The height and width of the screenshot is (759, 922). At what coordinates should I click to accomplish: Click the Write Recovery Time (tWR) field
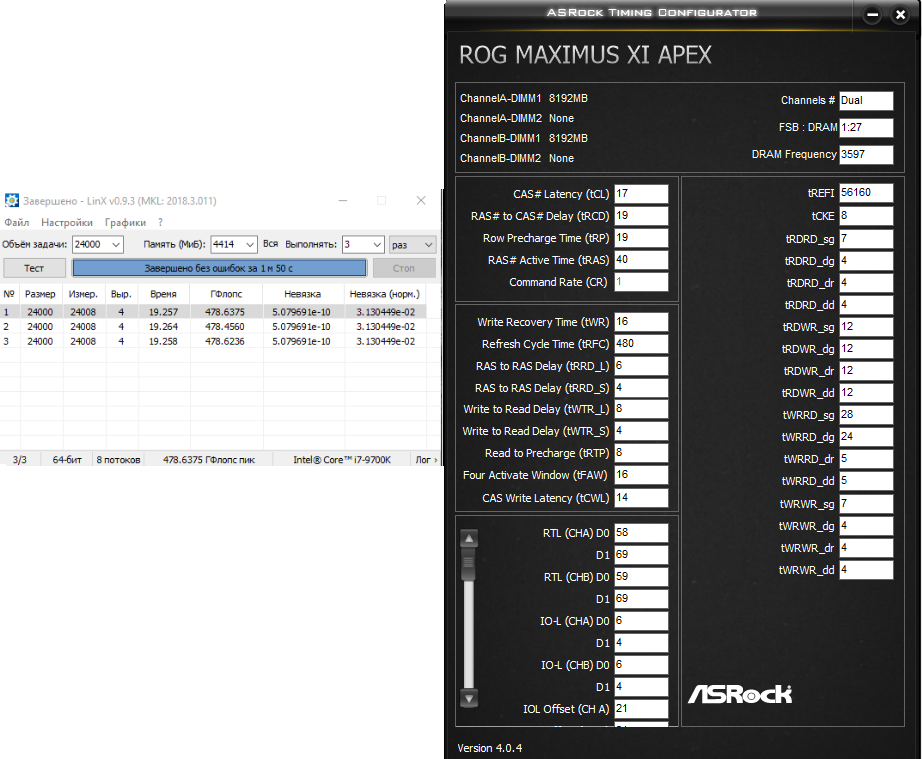pyautogui.click(x=641, y=322)
